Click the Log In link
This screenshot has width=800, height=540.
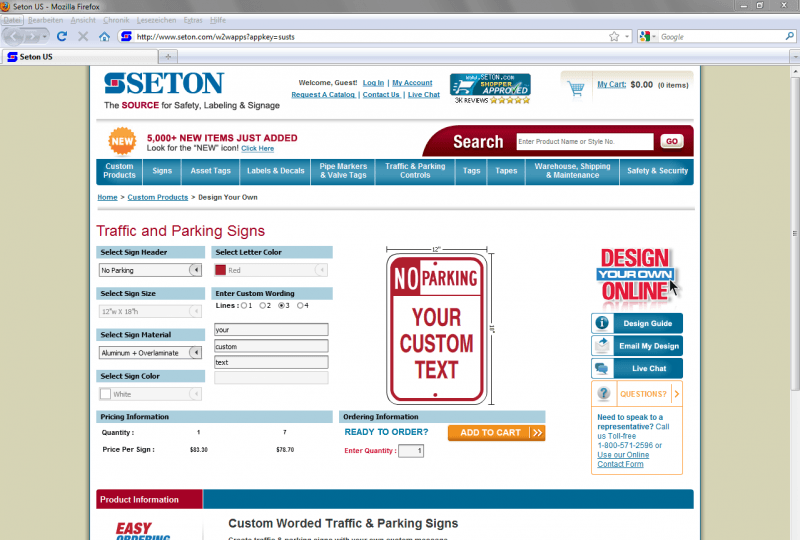pos(373,83)
